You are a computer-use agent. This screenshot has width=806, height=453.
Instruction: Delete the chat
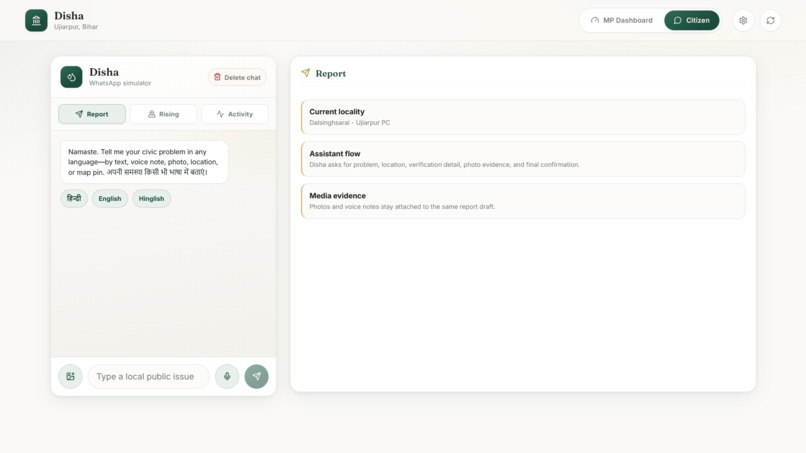click(237, 77)
